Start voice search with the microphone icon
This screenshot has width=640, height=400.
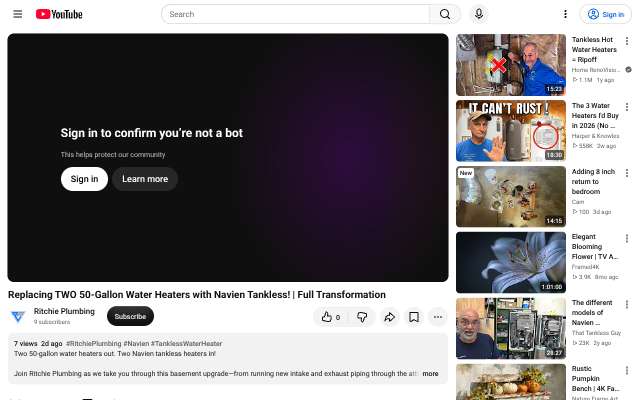click(479, 14)
